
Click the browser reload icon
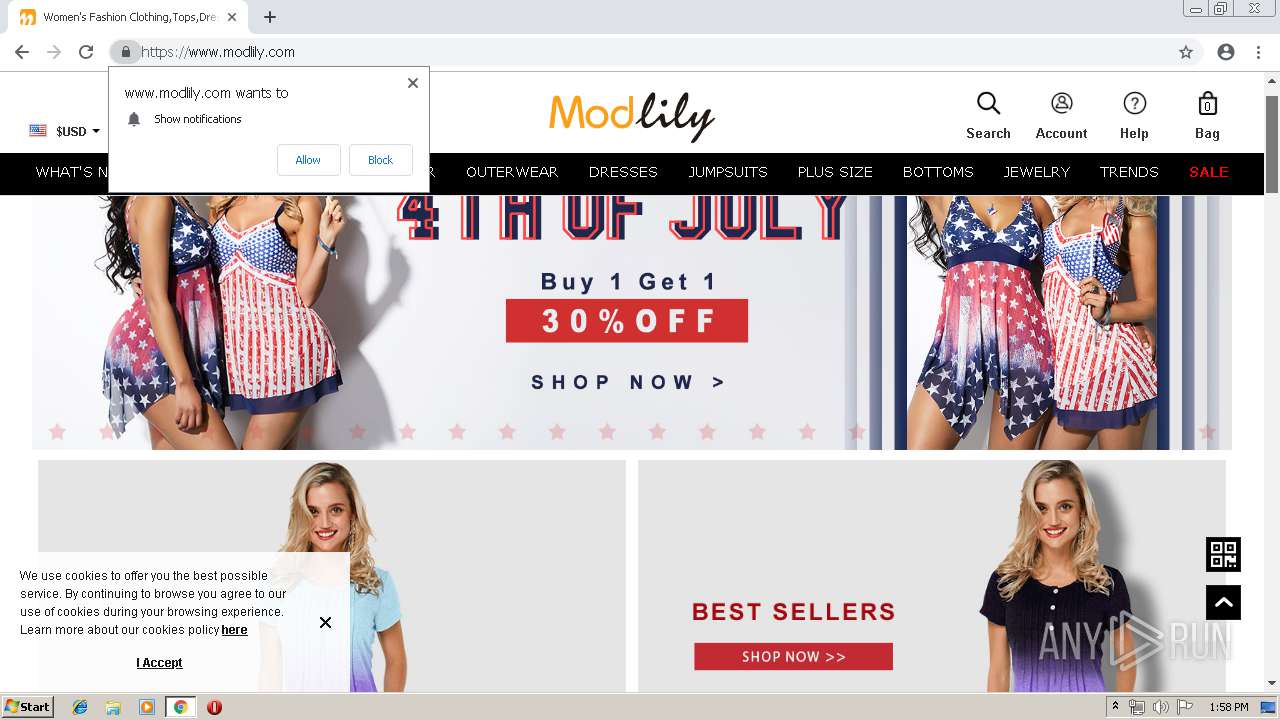point(86,52)
